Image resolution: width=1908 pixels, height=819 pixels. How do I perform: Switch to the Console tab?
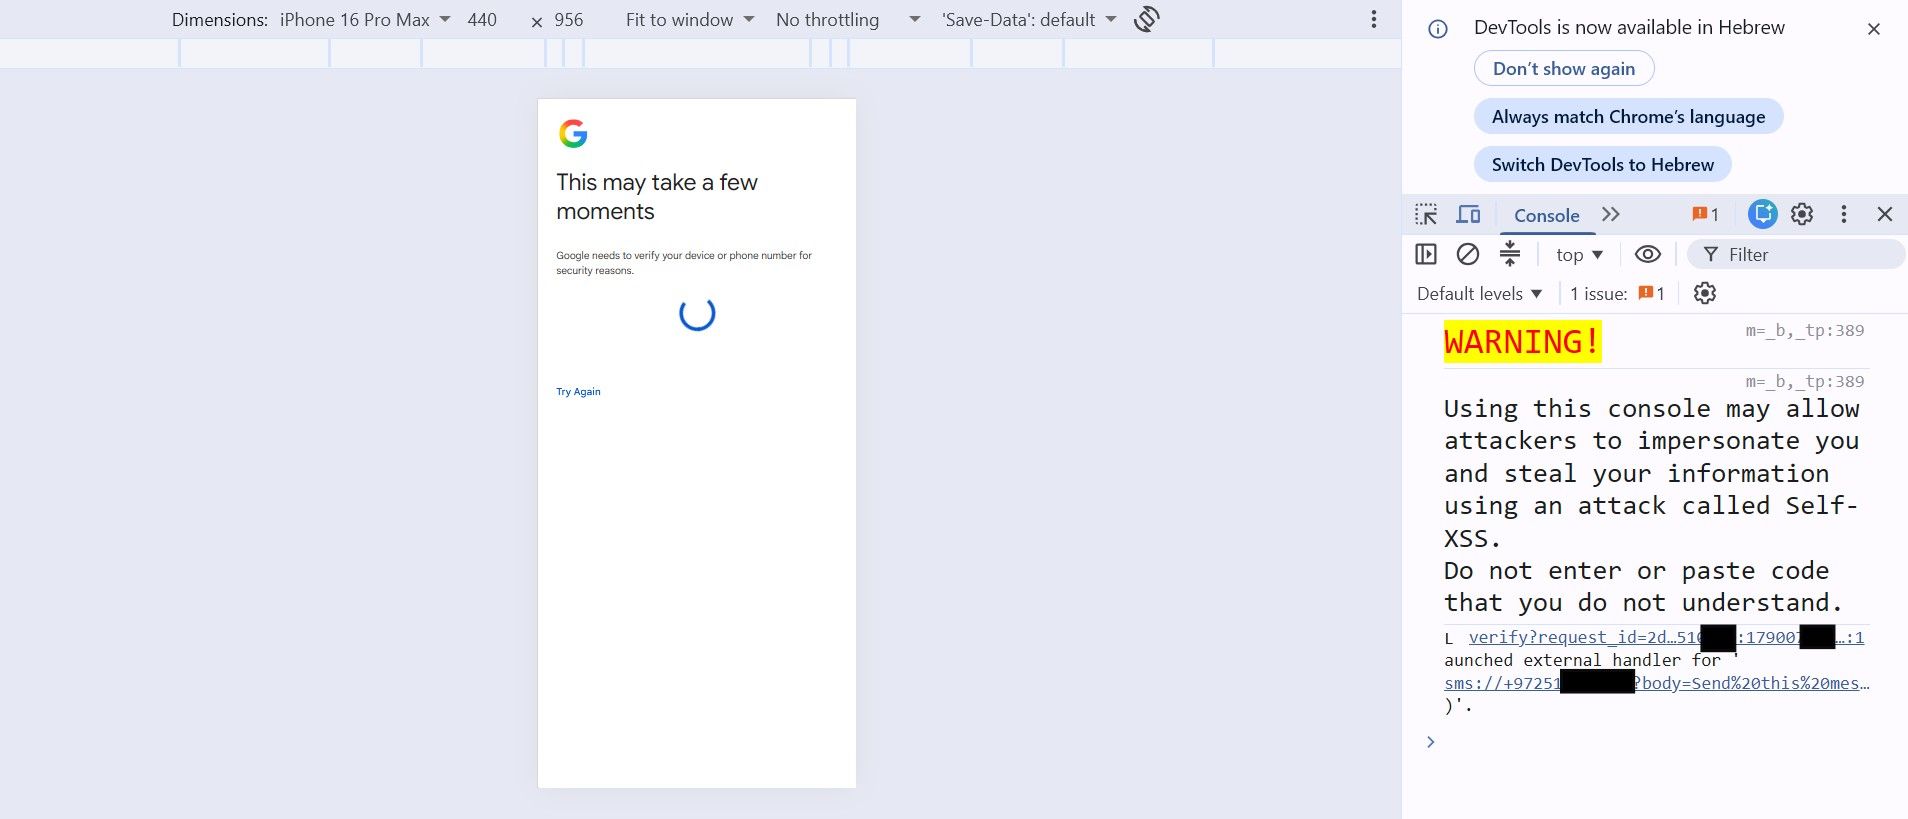coord(1547,215)
